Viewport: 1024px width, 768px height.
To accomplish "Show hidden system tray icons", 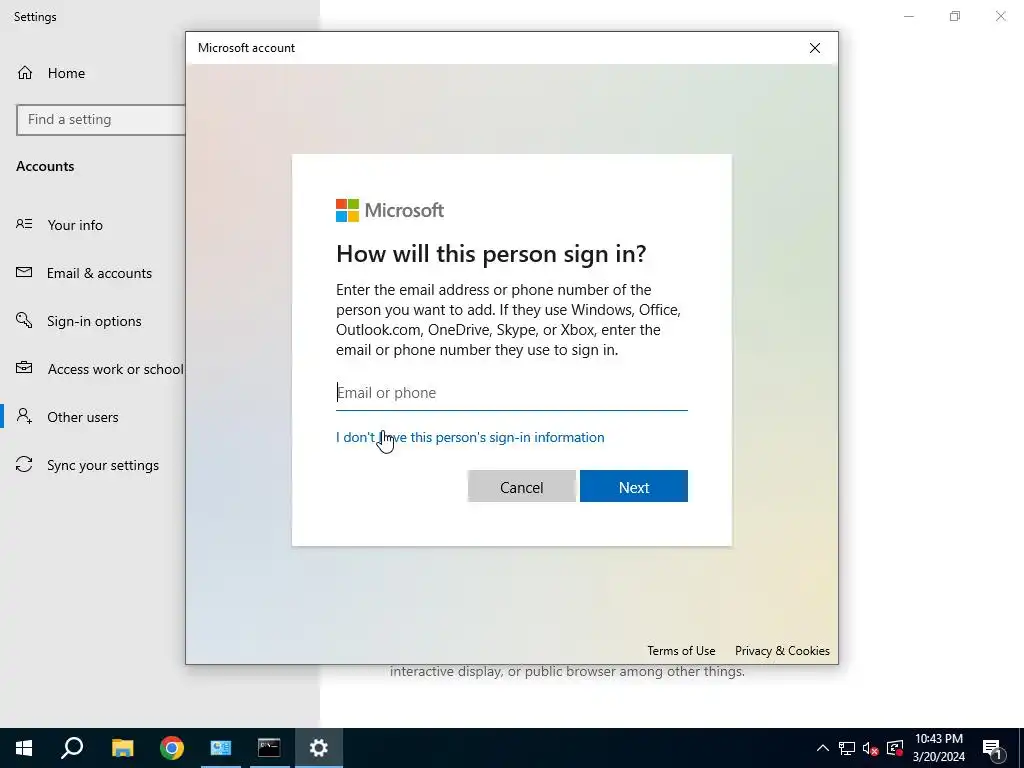I will click(823, 748).
